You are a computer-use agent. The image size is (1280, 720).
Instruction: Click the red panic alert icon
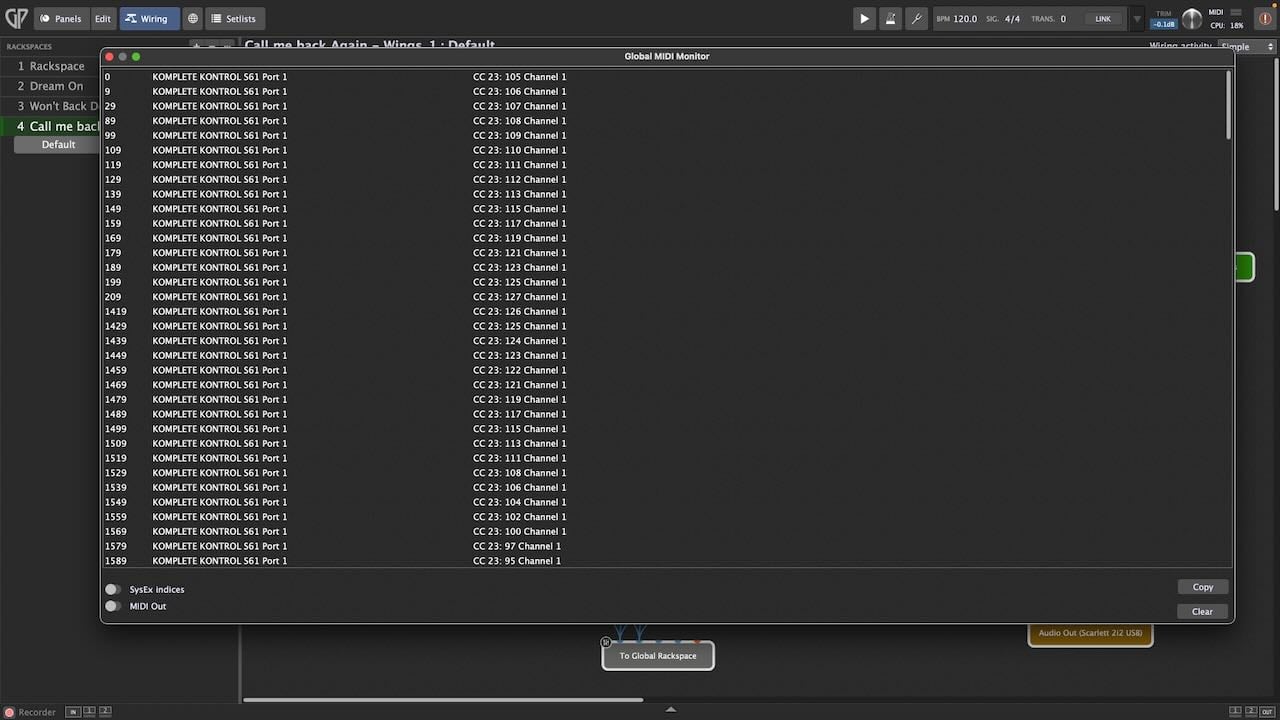[x=1265, y=18]
